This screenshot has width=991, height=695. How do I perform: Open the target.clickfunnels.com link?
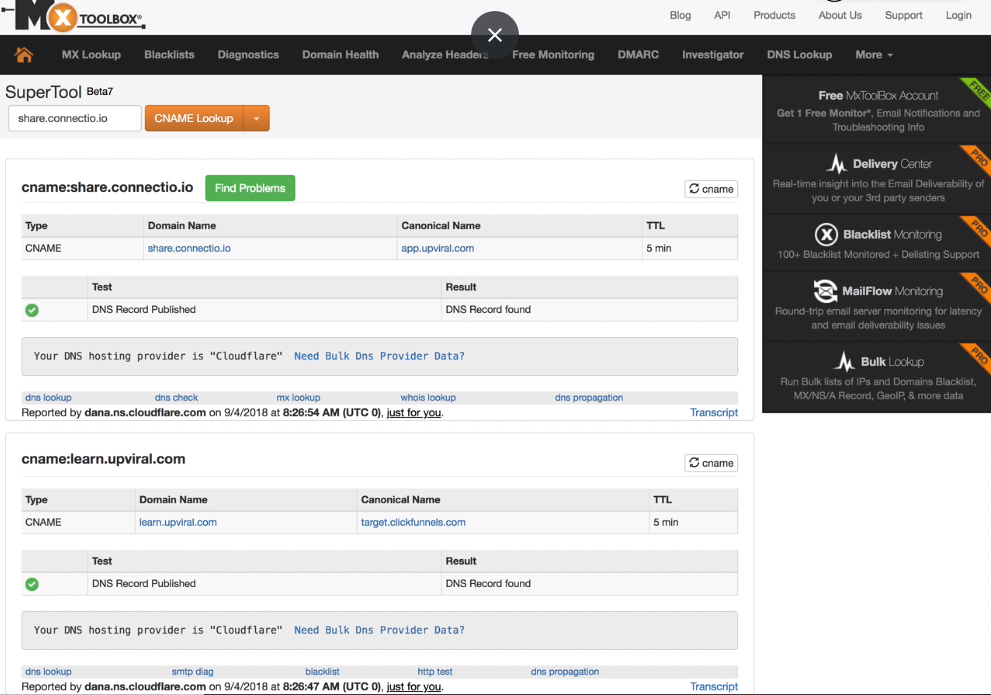point(413,523)
